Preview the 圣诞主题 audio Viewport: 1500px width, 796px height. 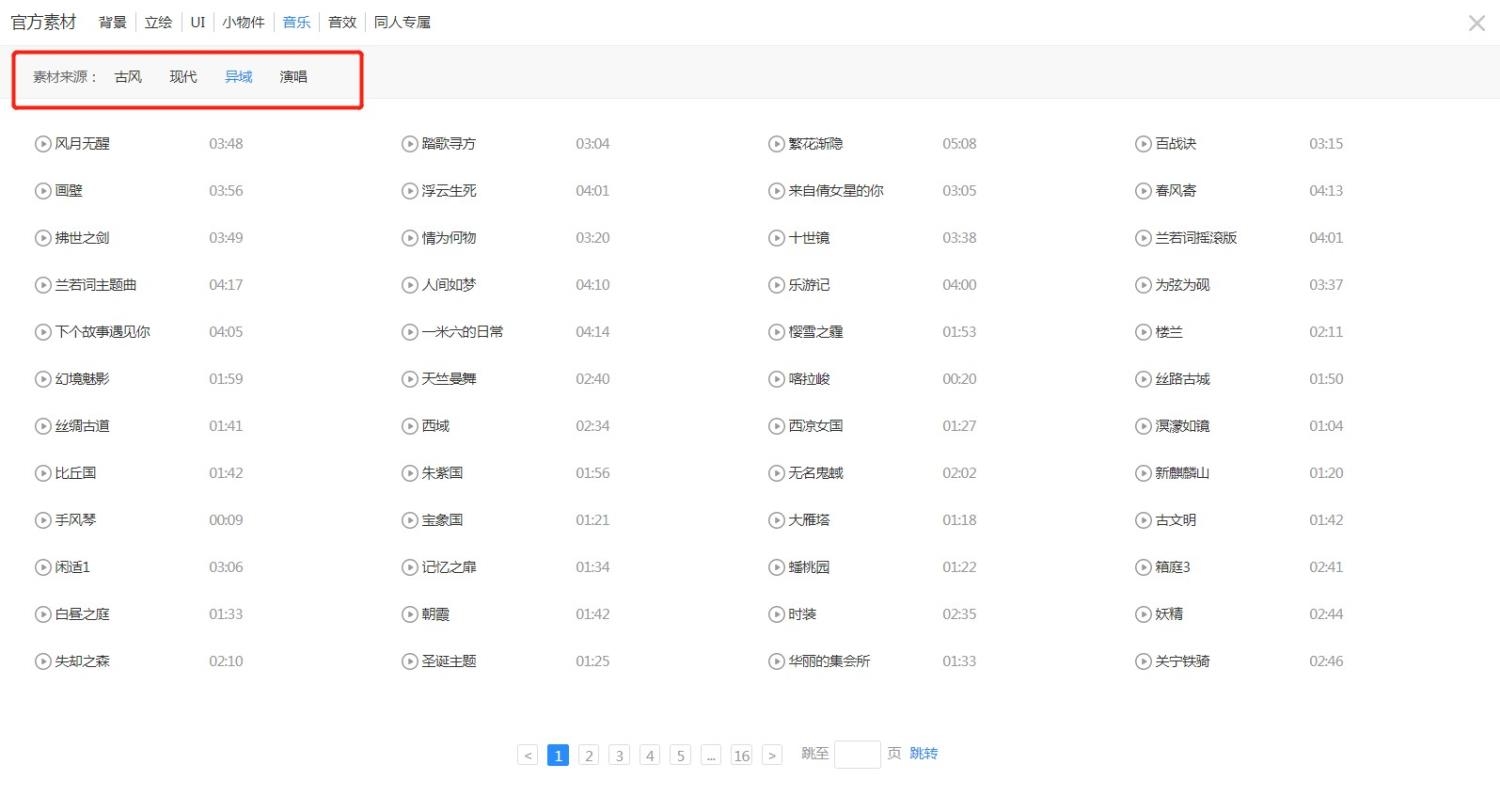(410, 661)
